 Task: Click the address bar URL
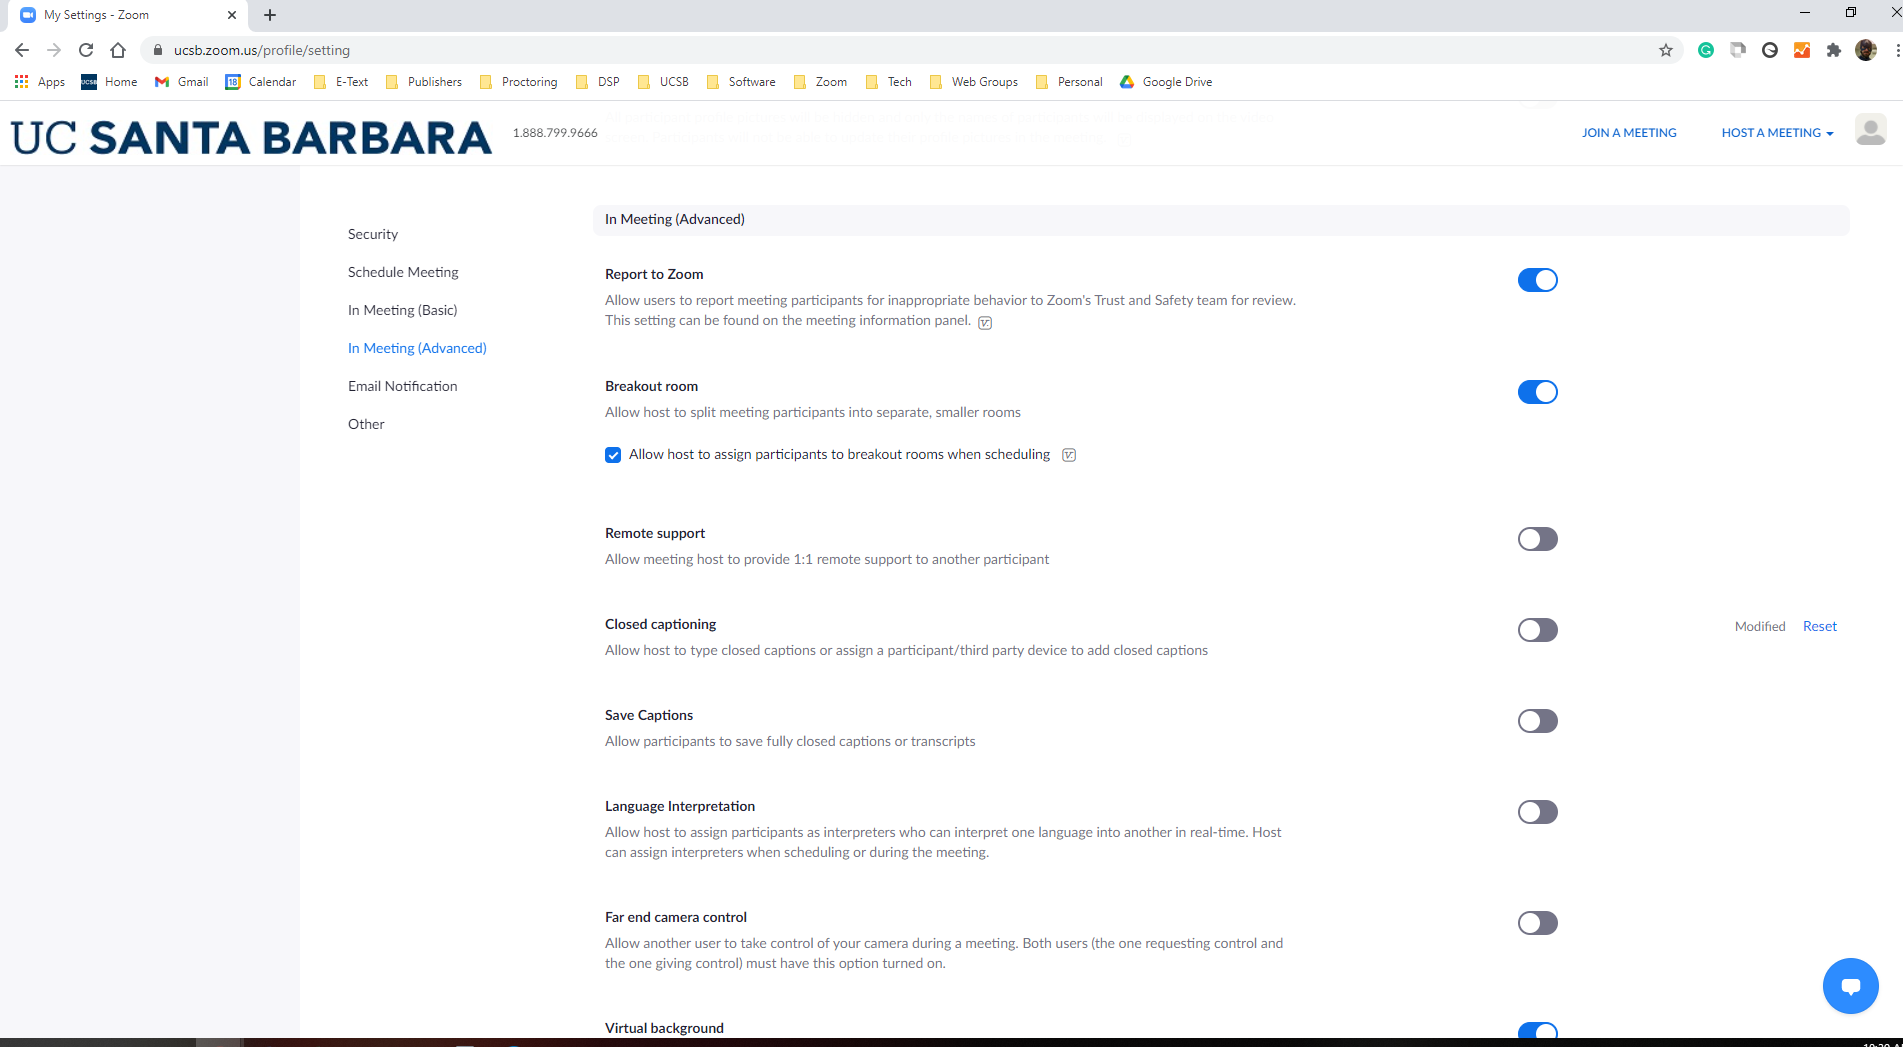[262, 50]
